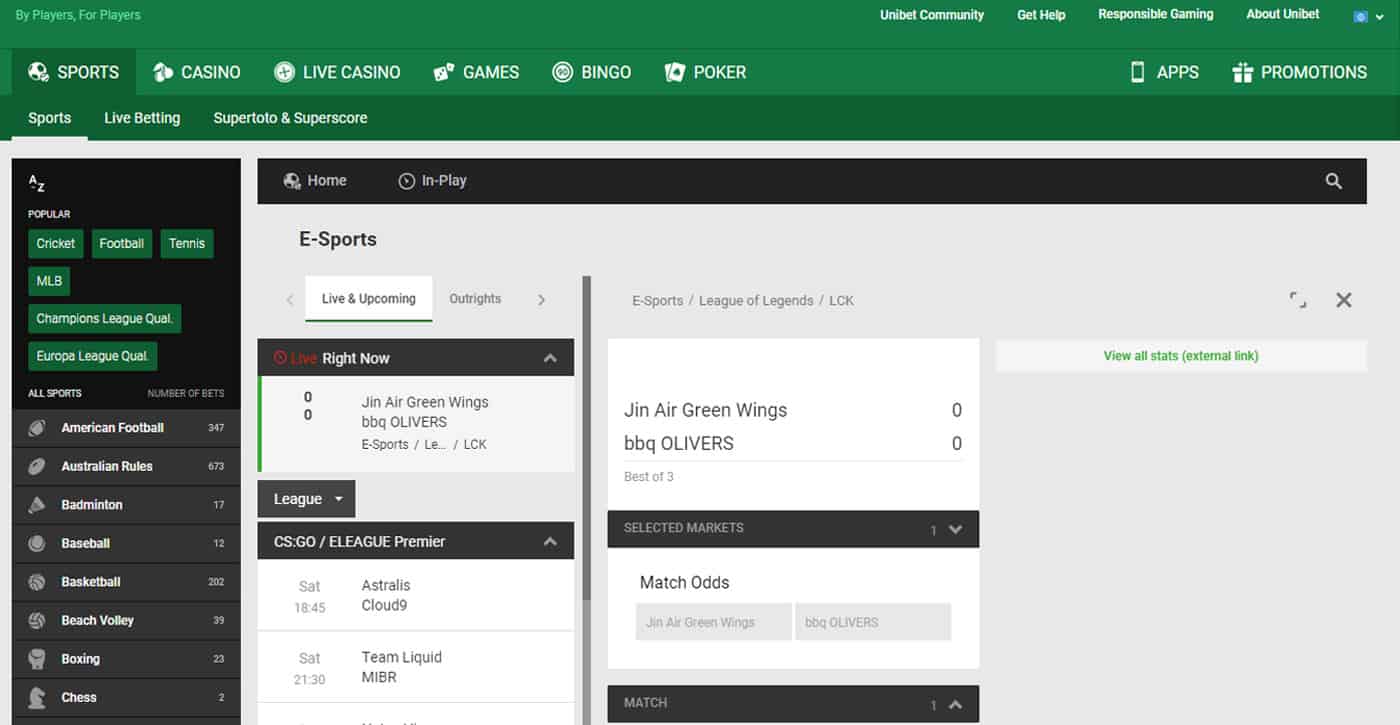Expand the match panel to fullscreen
The image size is (1400, 725).
[1298, 300]
